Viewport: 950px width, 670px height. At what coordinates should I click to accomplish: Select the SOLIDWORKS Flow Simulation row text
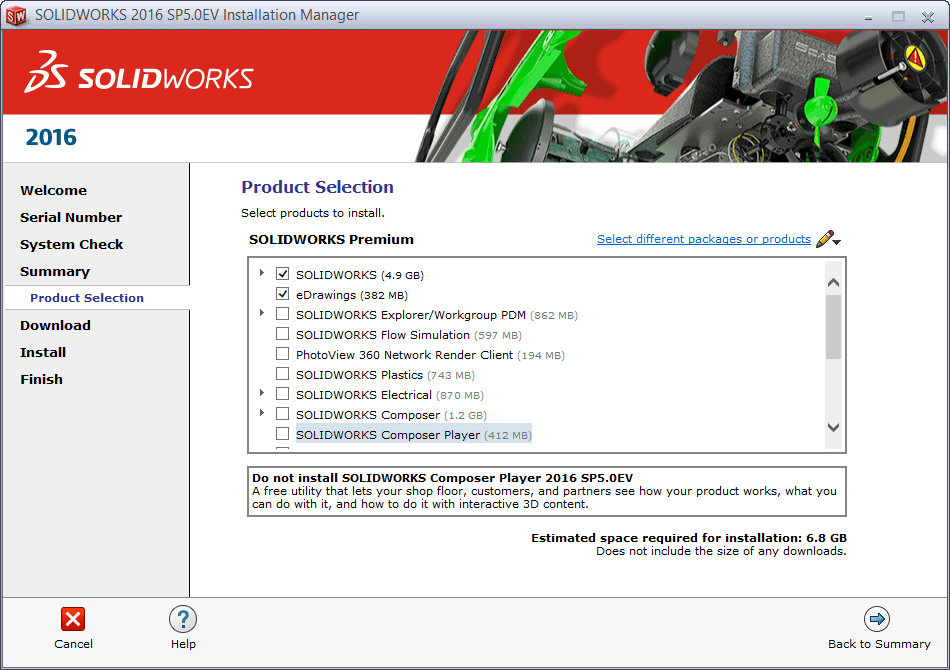[409, 335]
